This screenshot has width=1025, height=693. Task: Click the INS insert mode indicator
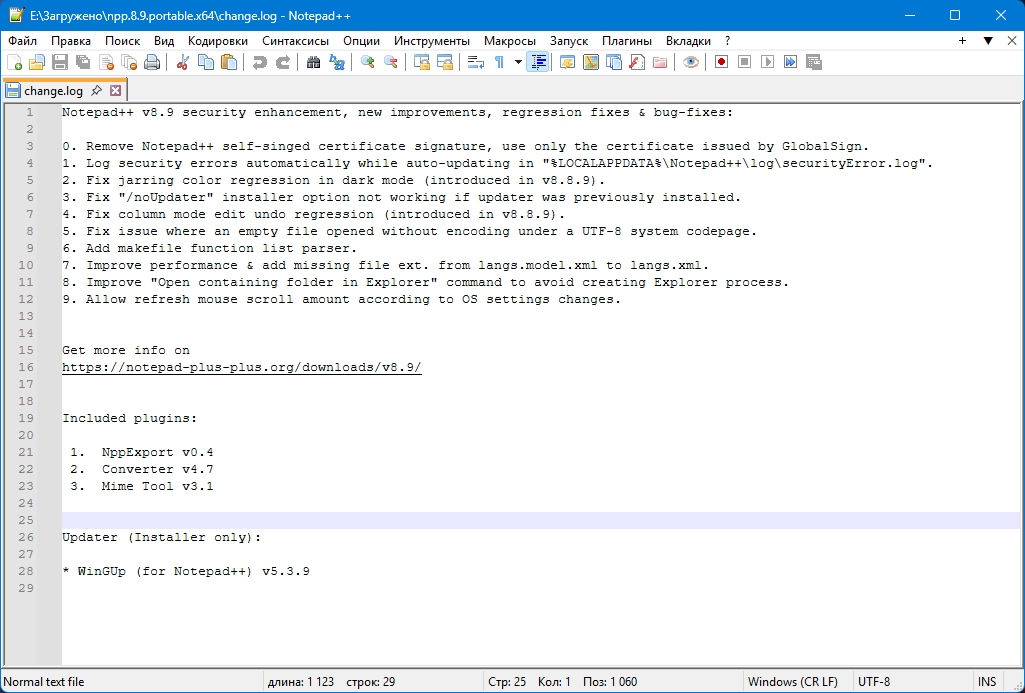pyautogui.click(x=987, y=682)
